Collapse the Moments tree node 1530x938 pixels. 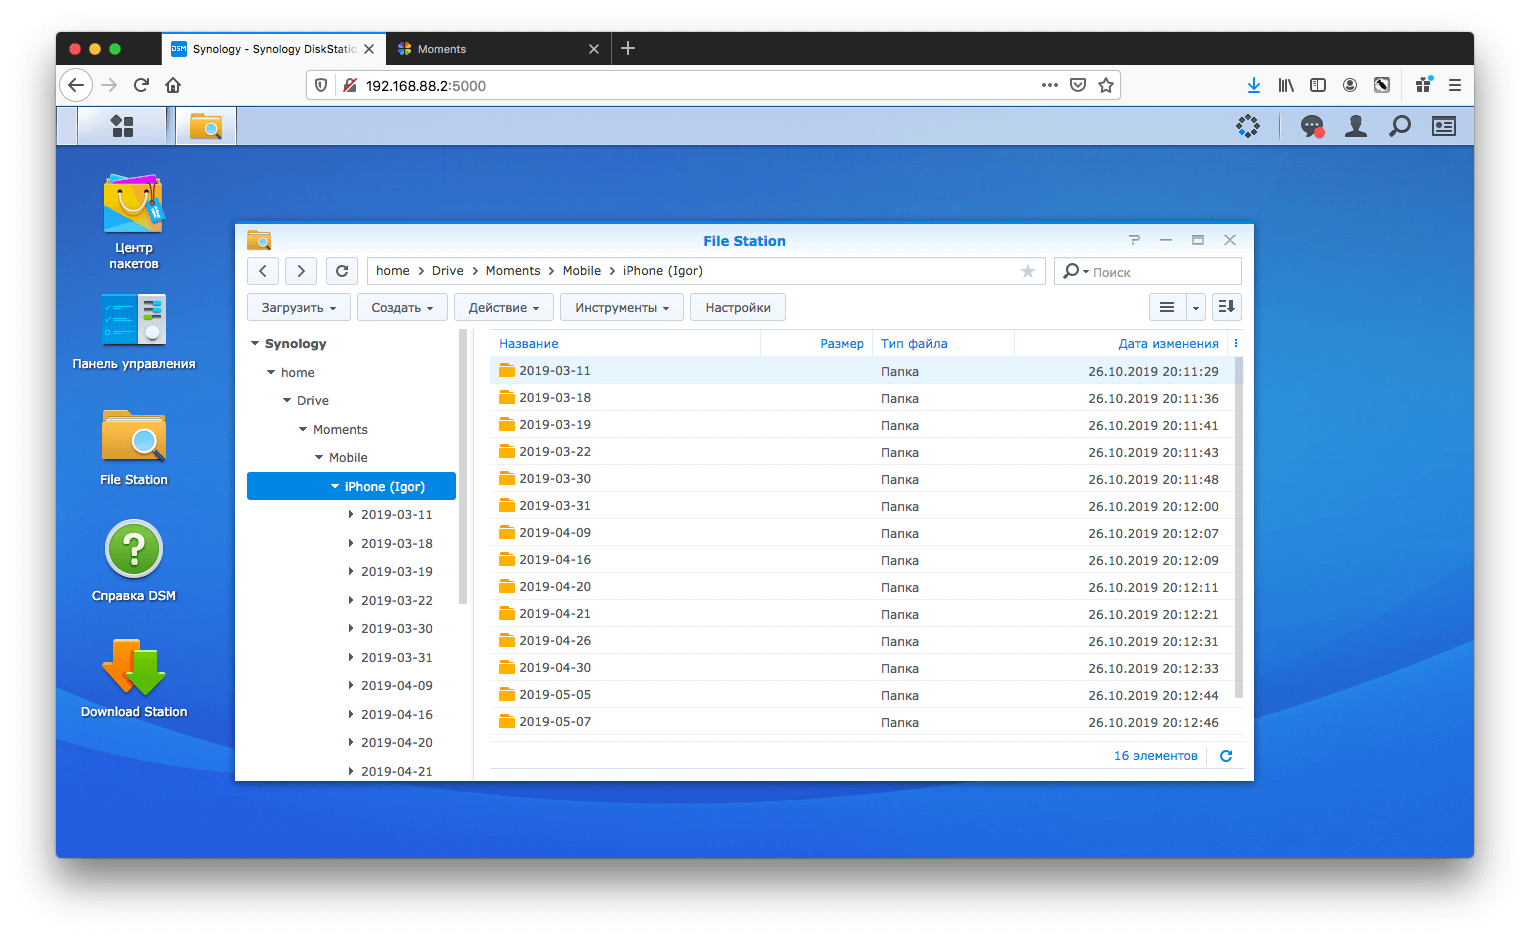pyautogui.click(x=303, y=430)
